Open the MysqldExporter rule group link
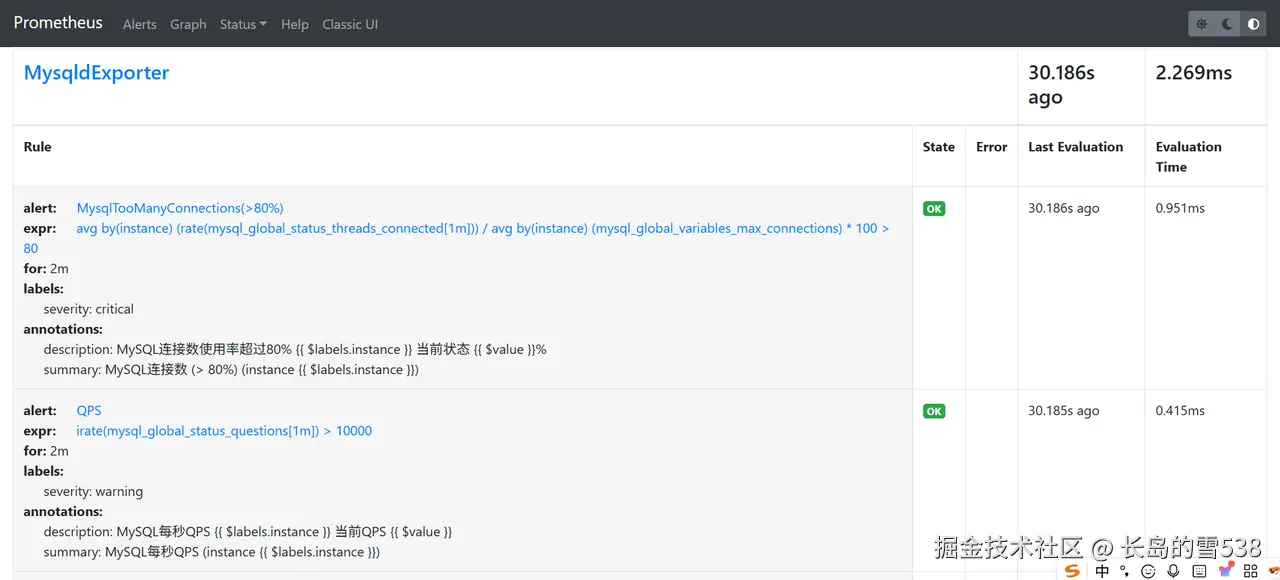1280x580 pixels. coord(96,73)
